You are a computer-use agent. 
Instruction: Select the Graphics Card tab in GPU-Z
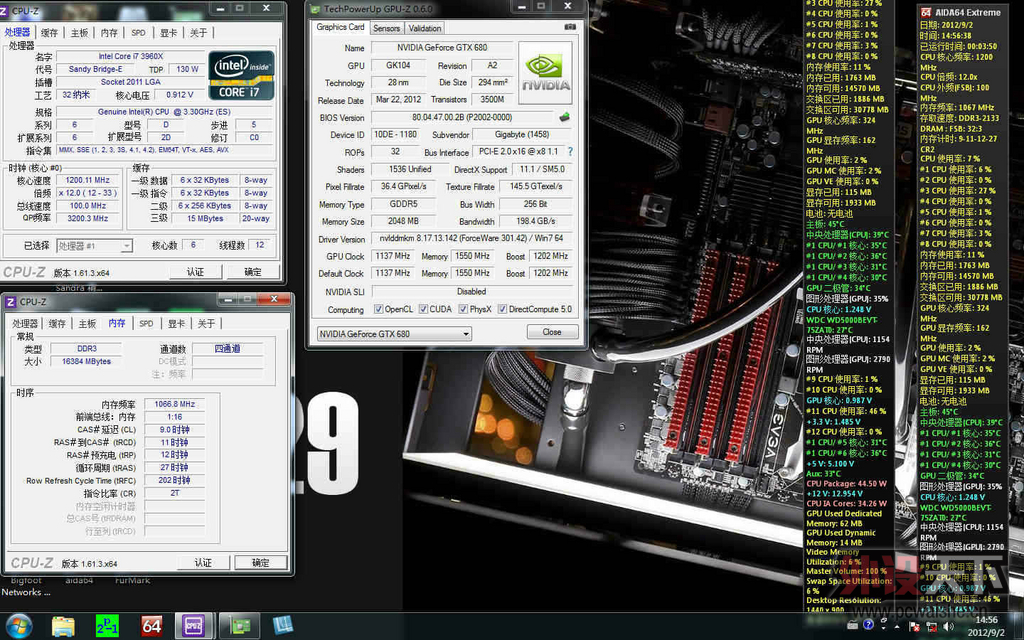[340, 27]
